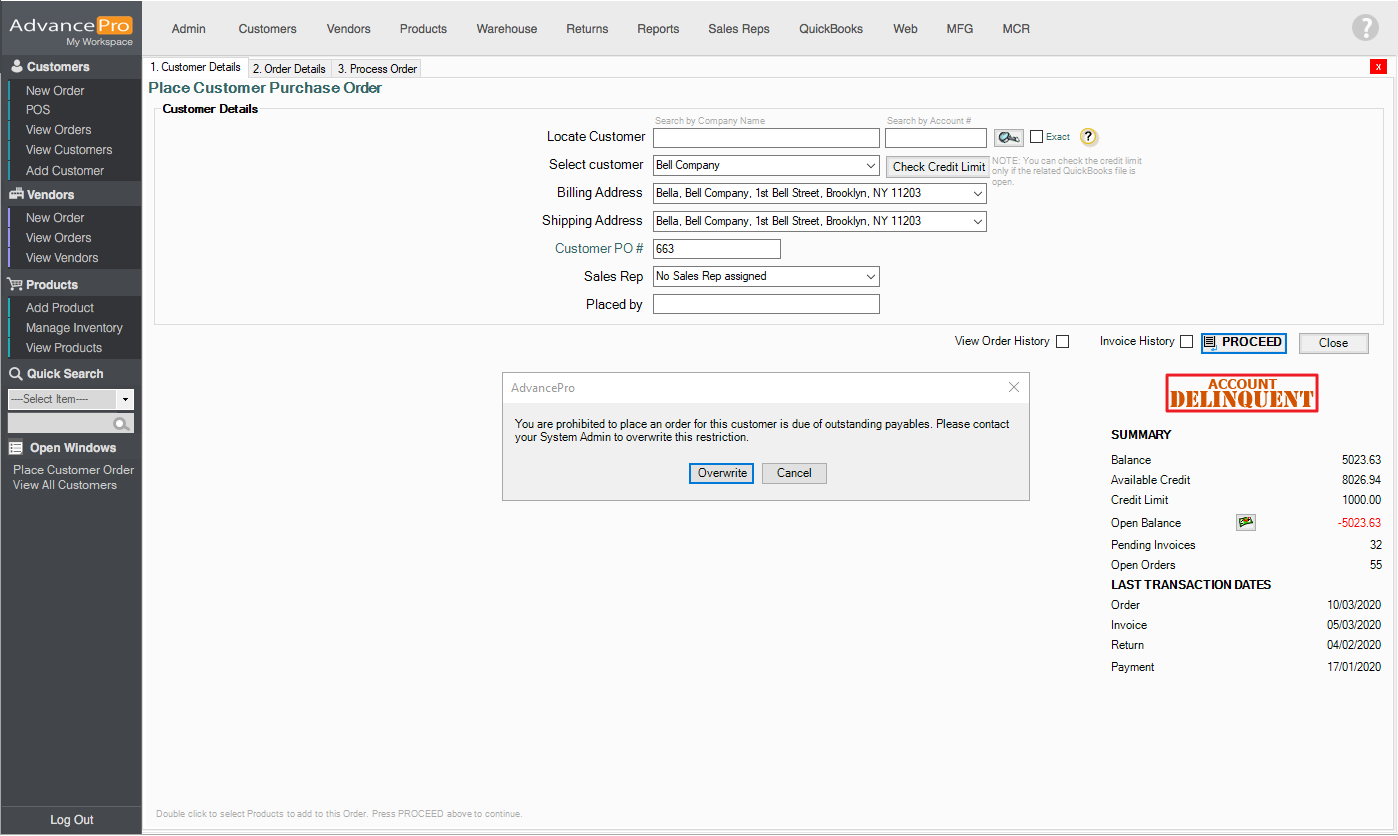The width and height of the screenshot is (1398, 836).
Task: Close the AdvancePro dialog with X icon
Action: click(1013, 387)
